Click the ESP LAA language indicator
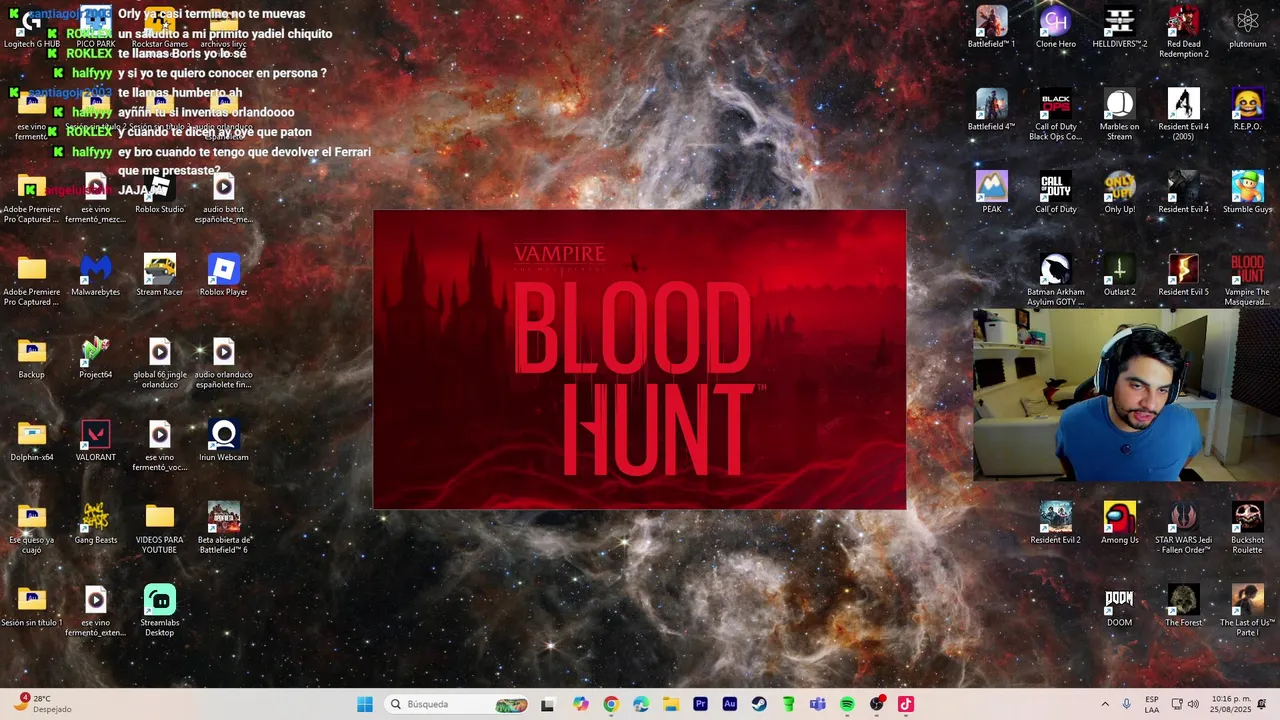This screenshot has width=1280, height=720. coord(1152,704)
